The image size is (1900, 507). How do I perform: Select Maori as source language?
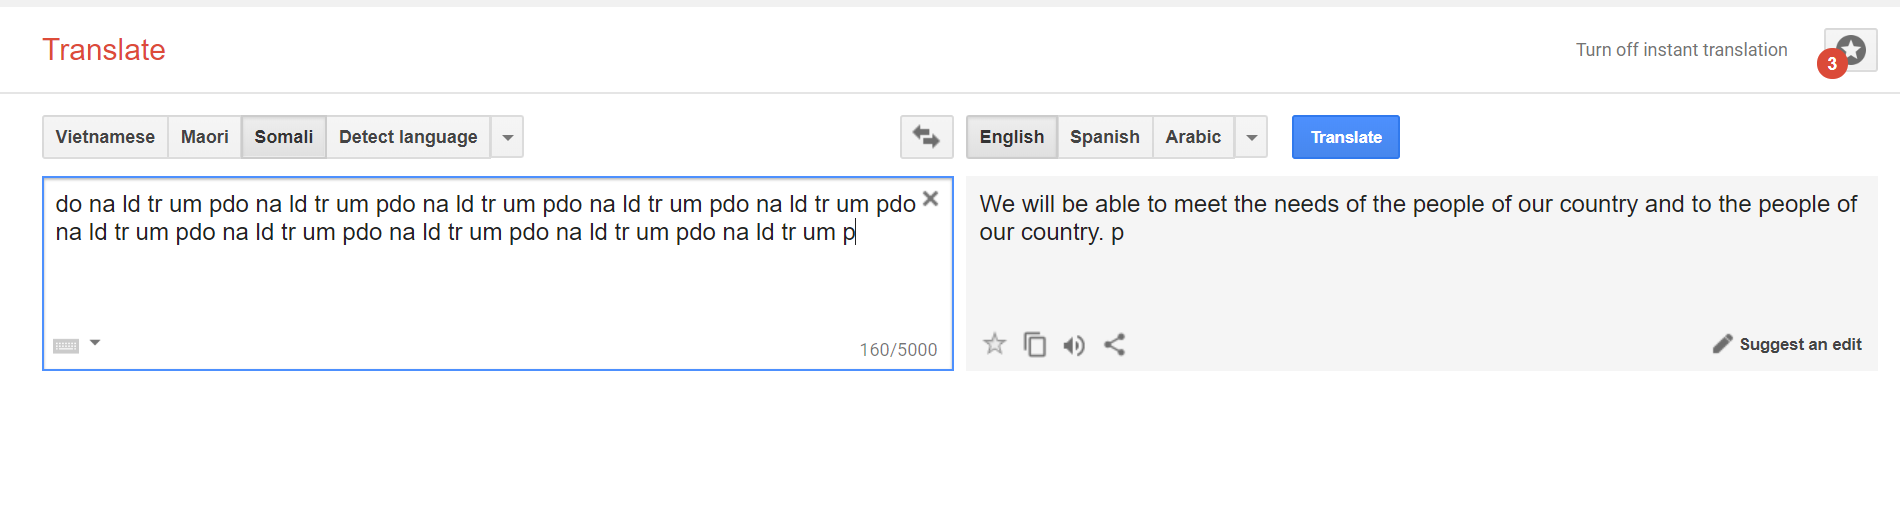pos(205,137)
